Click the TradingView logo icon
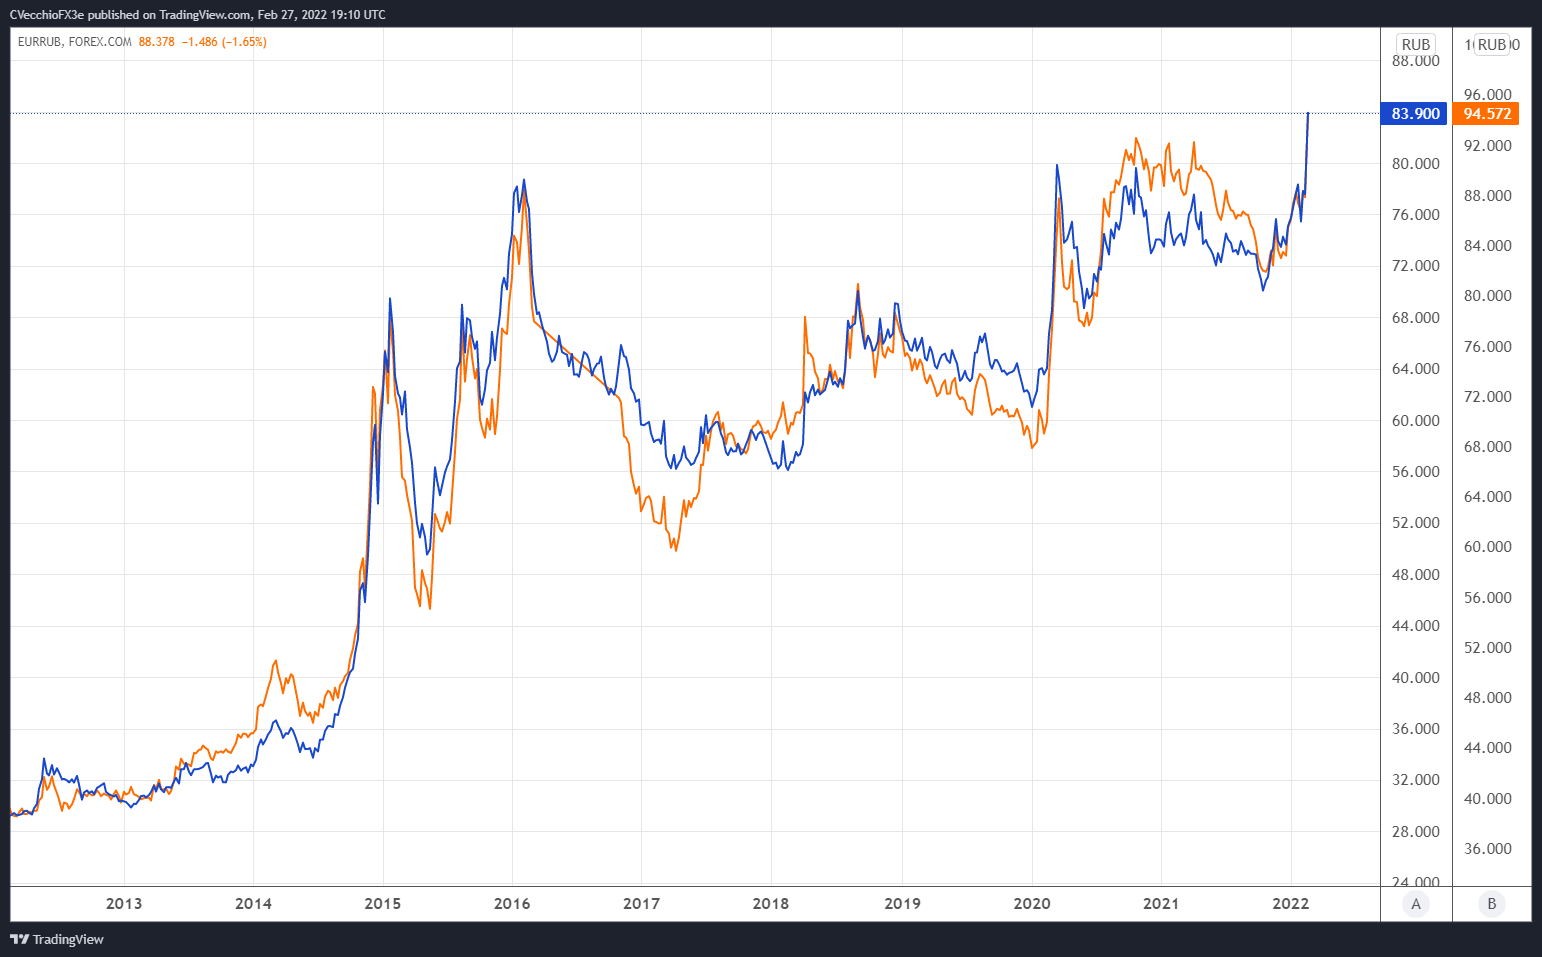The image size is (1542, 957). 17,939
